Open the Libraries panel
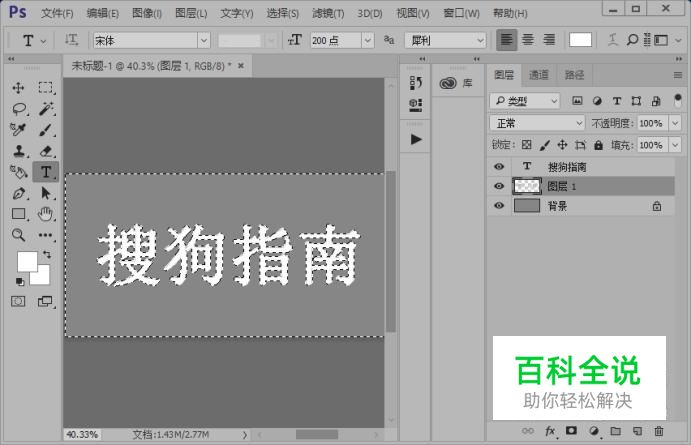Viewport: 691px width, 445px height. pos(456,83)
